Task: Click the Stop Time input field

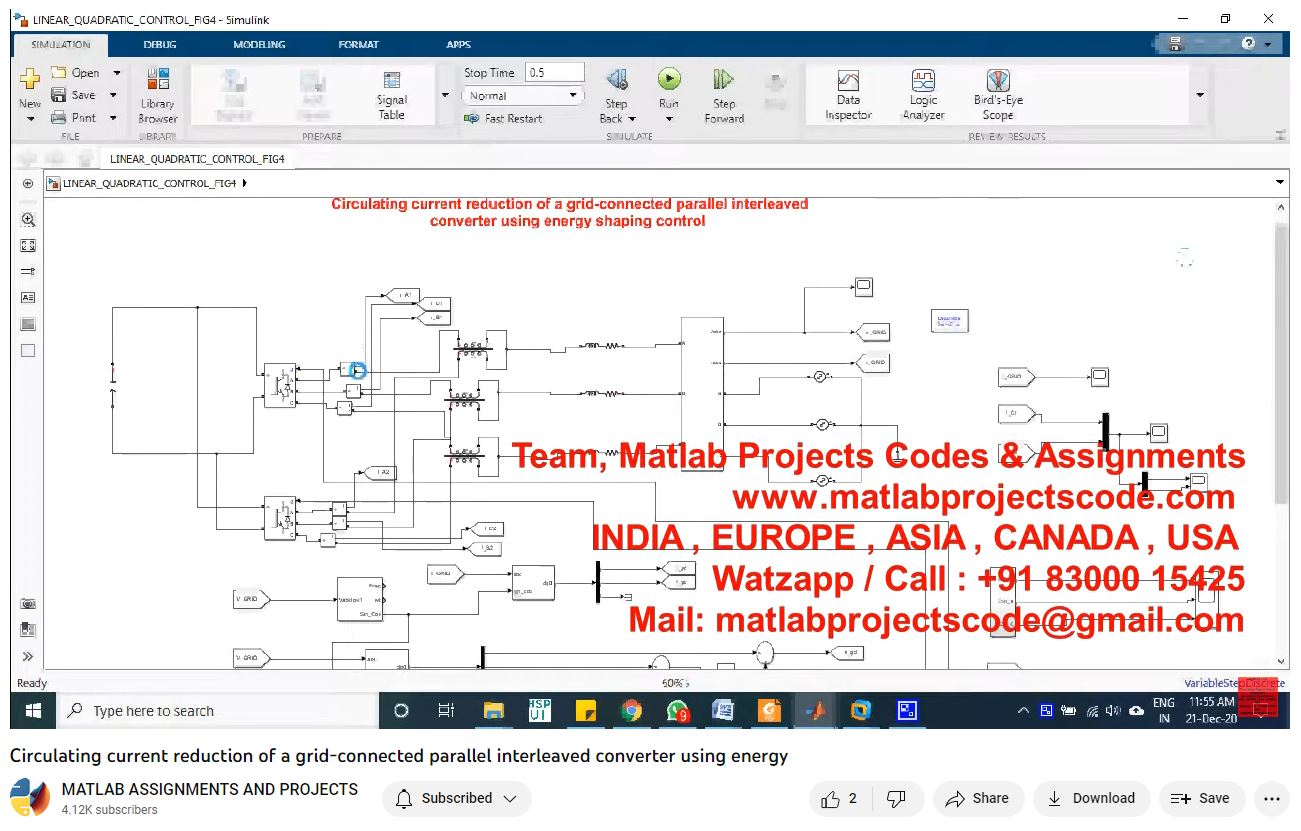Action: (554, 73)
